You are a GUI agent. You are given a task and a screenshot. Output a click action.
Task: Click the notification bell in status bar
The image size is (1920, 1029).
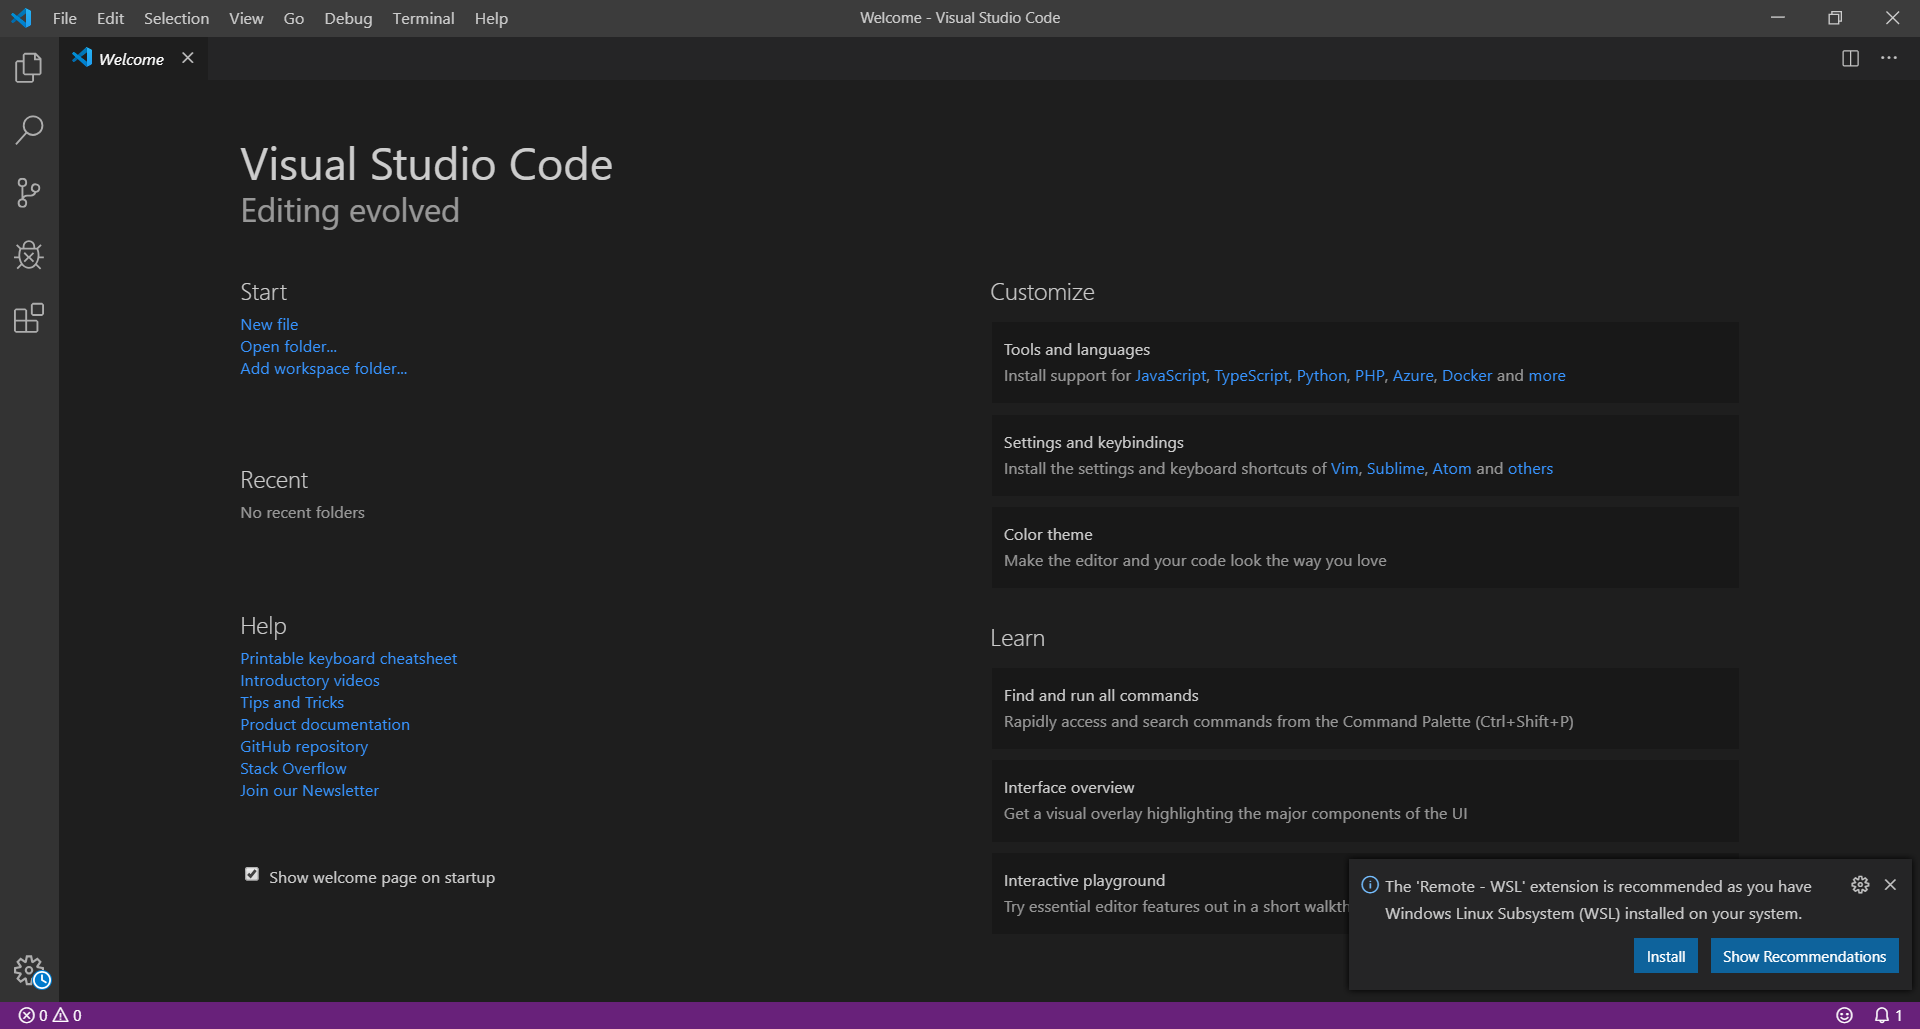[1886, 1015]
